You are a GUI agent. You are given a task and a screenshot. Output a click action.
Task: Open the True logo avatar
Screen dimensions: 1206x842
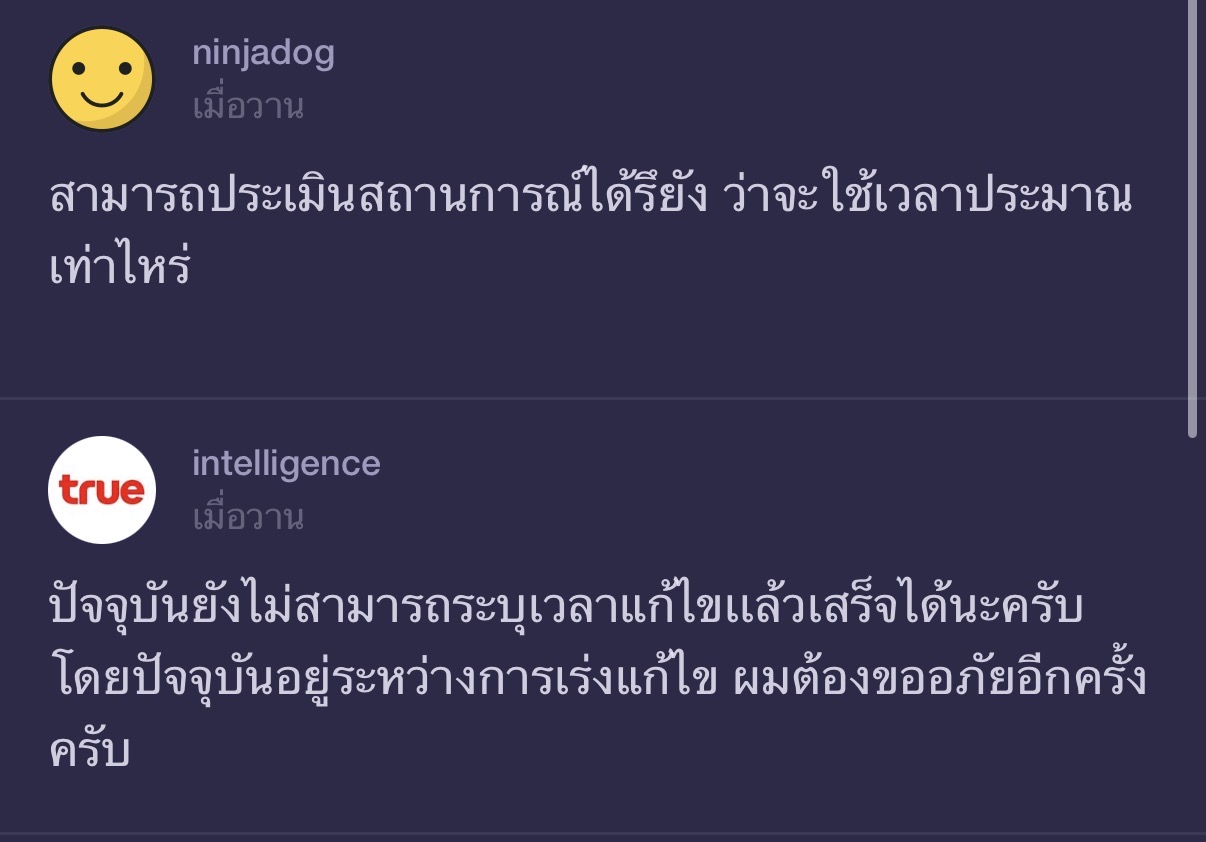click(x=102, y=490)
